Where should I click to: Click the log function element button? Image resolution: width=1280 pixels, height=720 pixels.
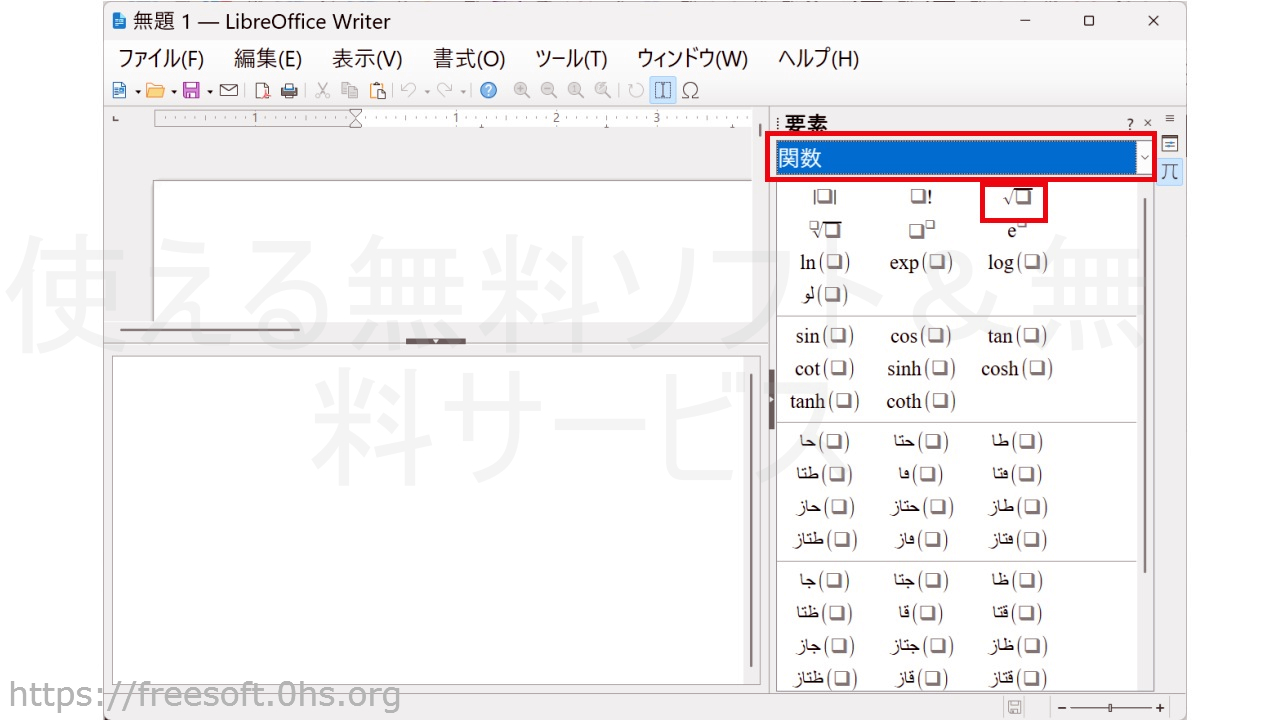pyautogui.click(x=1016, y=263)
